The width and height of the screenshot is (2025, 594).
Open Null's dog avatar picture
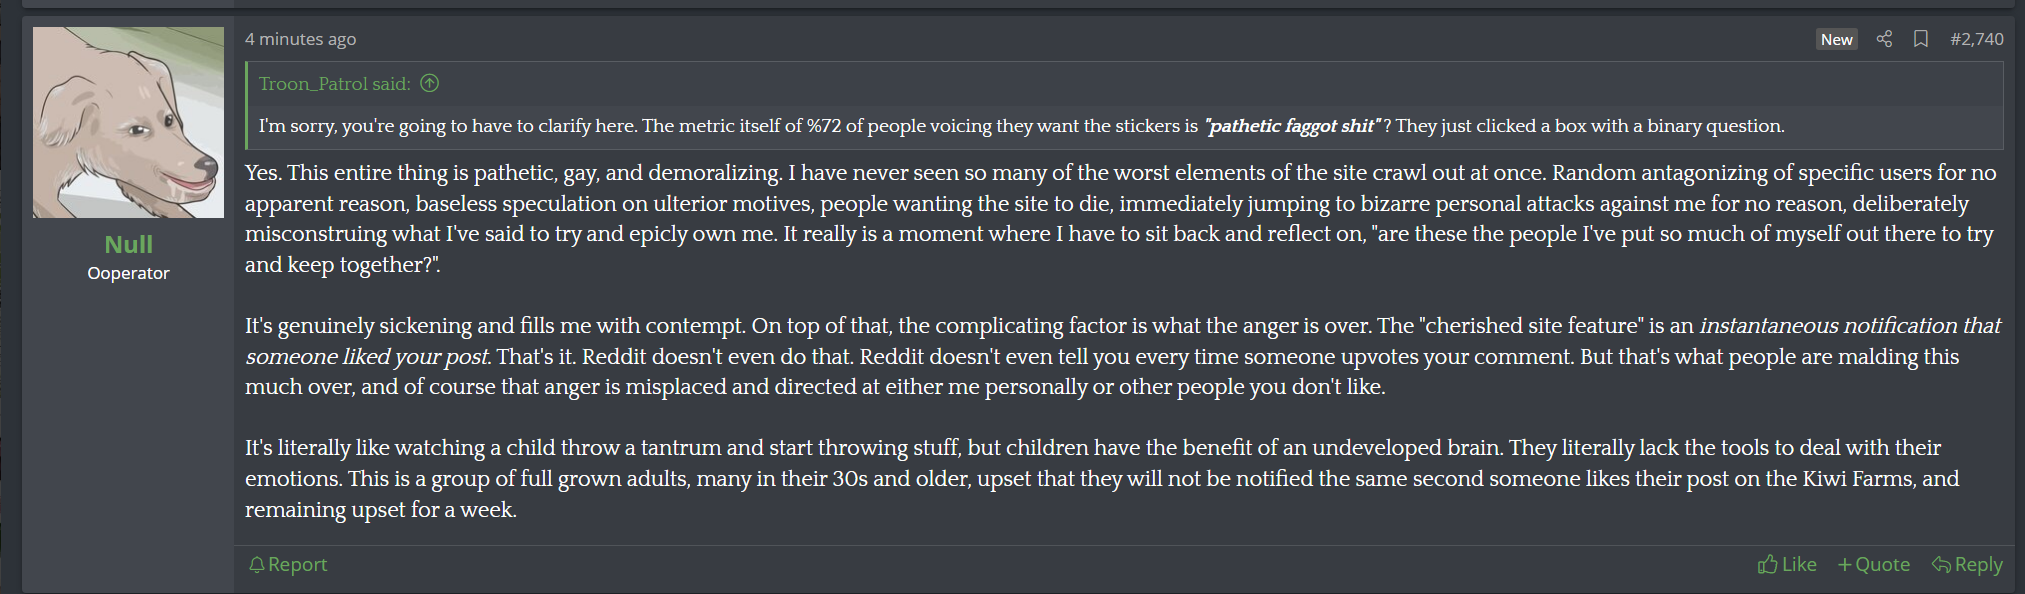tap(128, 122)
